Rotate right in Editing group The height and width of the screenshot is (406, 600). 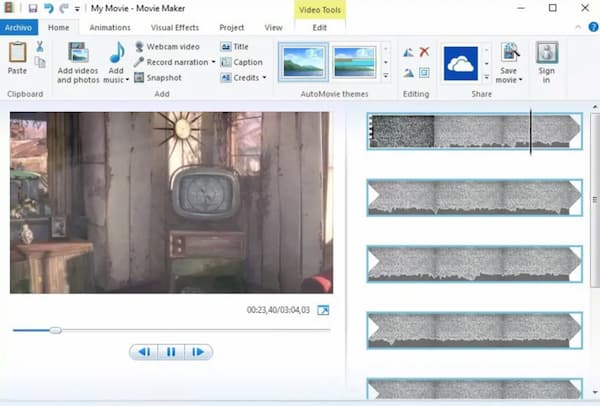pyautogui.click(x=408, y=73)
